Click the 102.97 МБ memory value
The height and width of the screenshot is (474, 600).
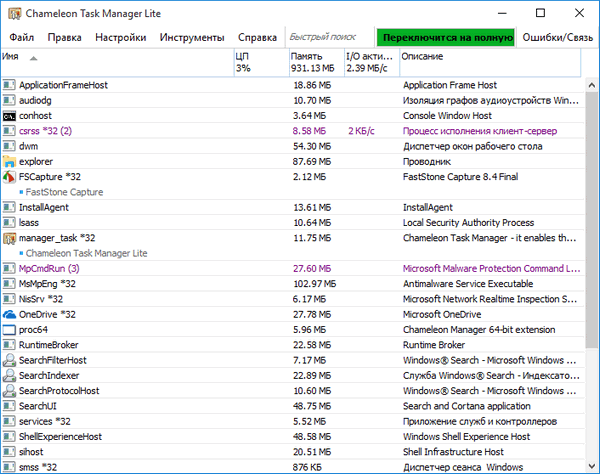(315, 284)
